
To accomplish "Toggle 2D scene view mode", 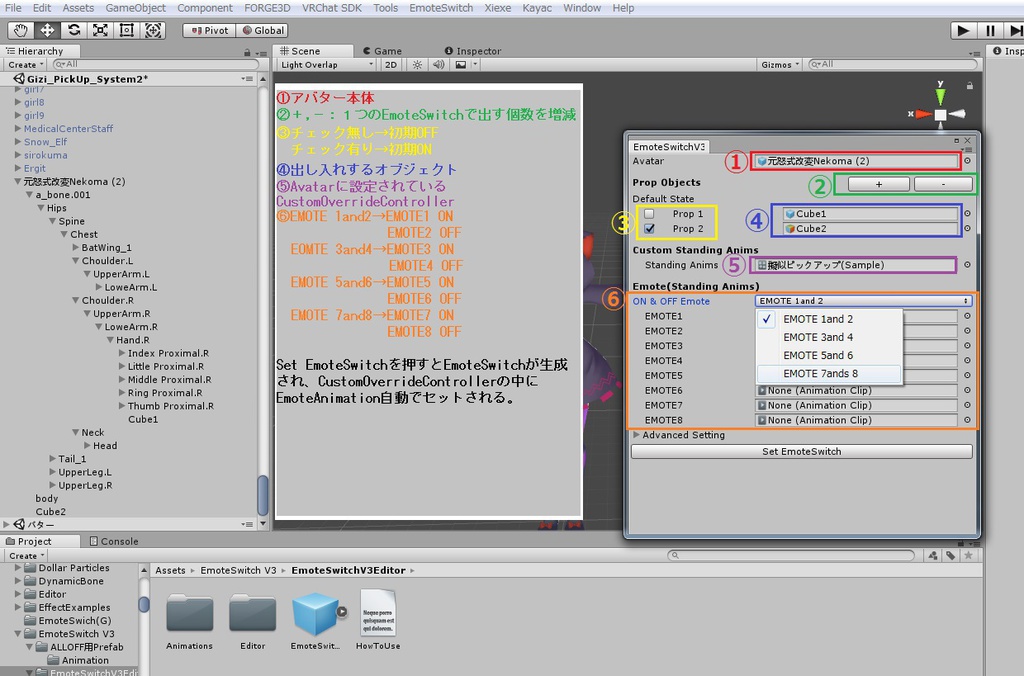I will [x=391, y=65].
